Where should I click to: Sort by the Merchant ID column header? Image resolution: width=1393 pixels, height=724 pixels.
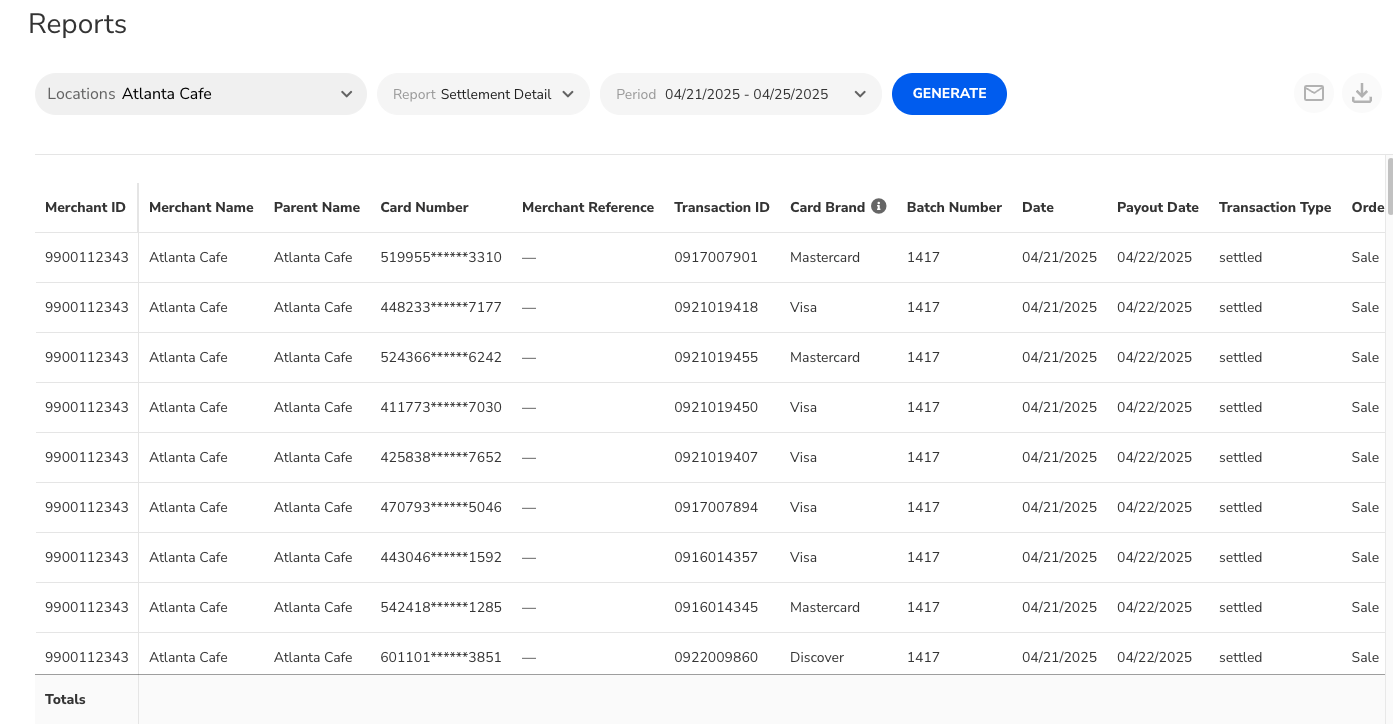coord(85,207)
